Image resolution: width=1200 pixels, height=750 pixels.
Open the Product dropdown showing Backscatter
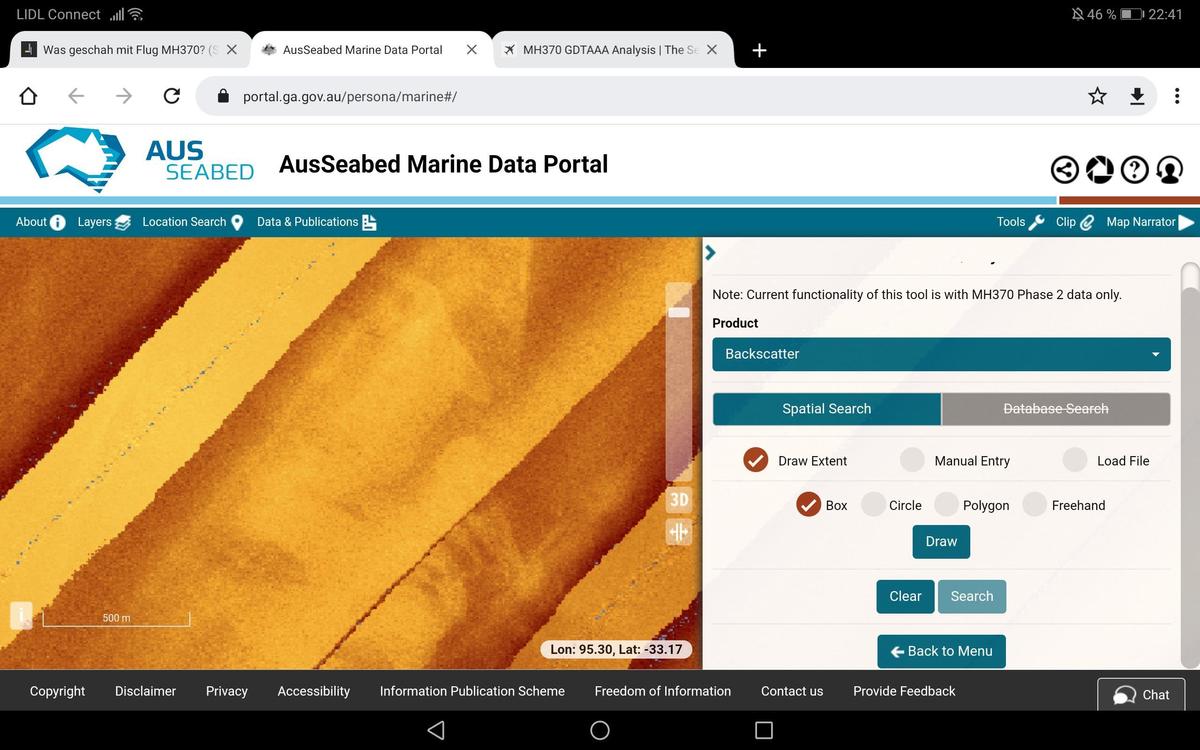click(x=941, y=354)
